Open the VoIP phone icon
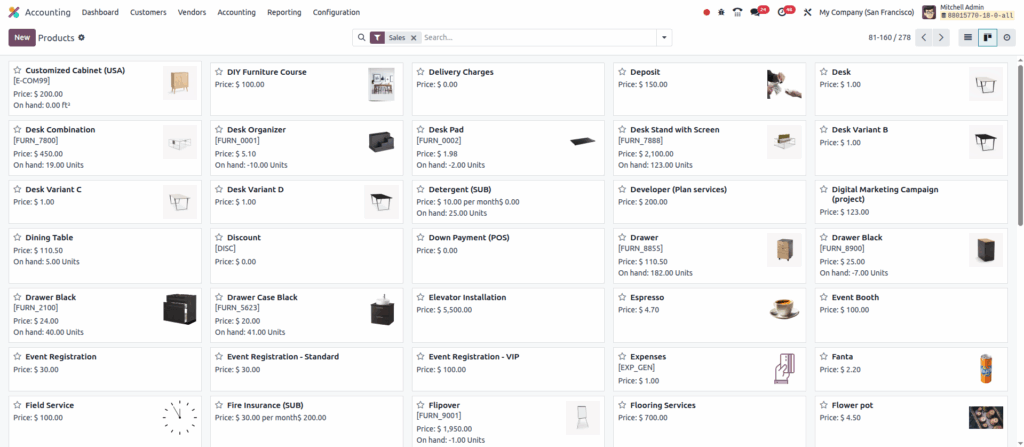This screenshot has width=1024, height=447. click(x=738, y=12)
